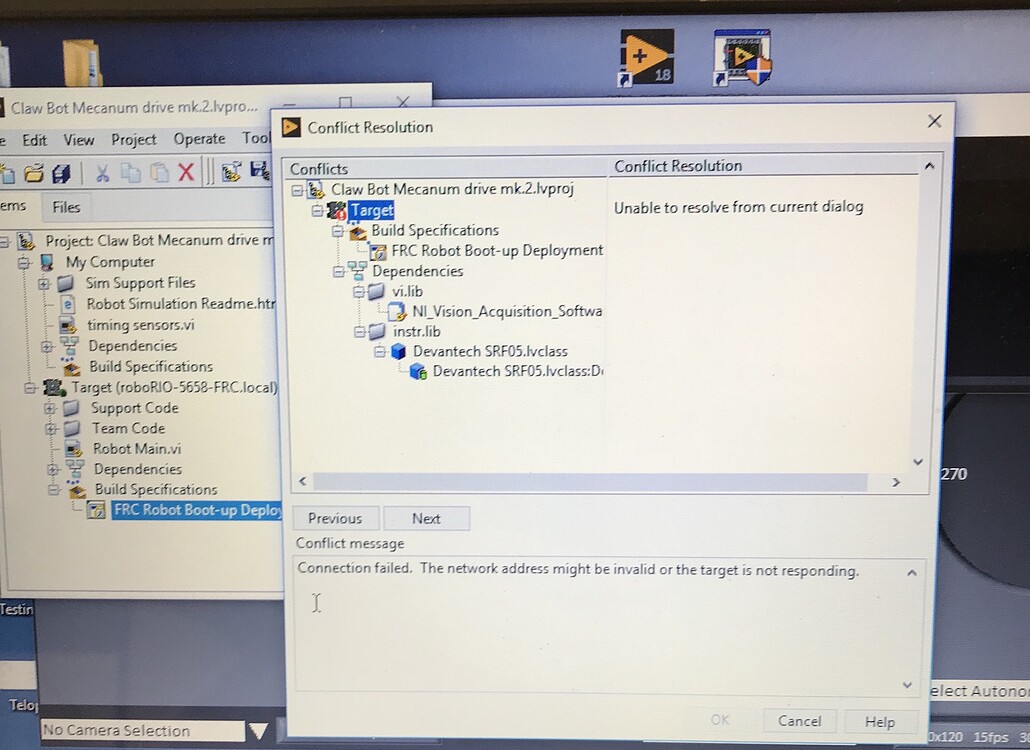Select 'Devantech SRF05.lvclass' row
1030x750 pixels.
pos(490,351)
